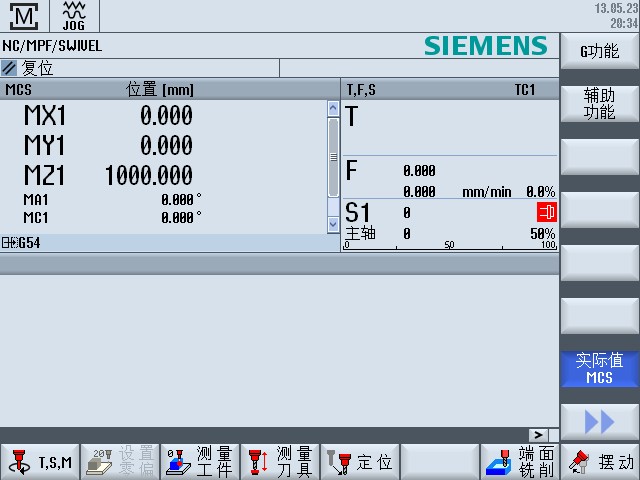Click the double-arrow next page softkey

pyautogui.click(x=600, y=422)
